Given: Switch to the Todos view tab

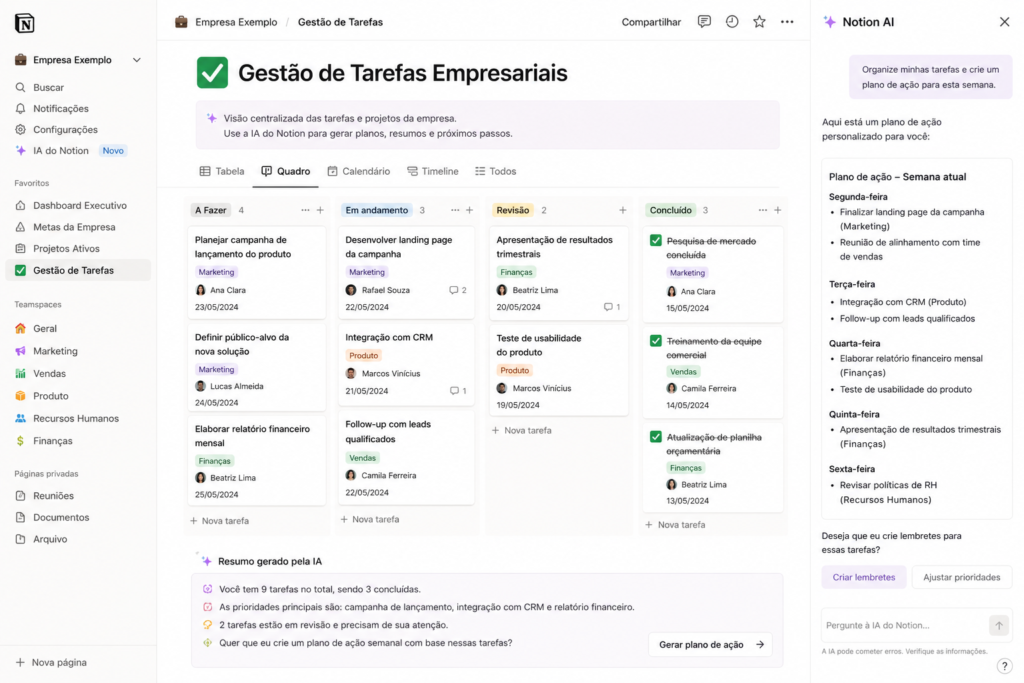Looking at the screenshot, I should pos(496,171).
